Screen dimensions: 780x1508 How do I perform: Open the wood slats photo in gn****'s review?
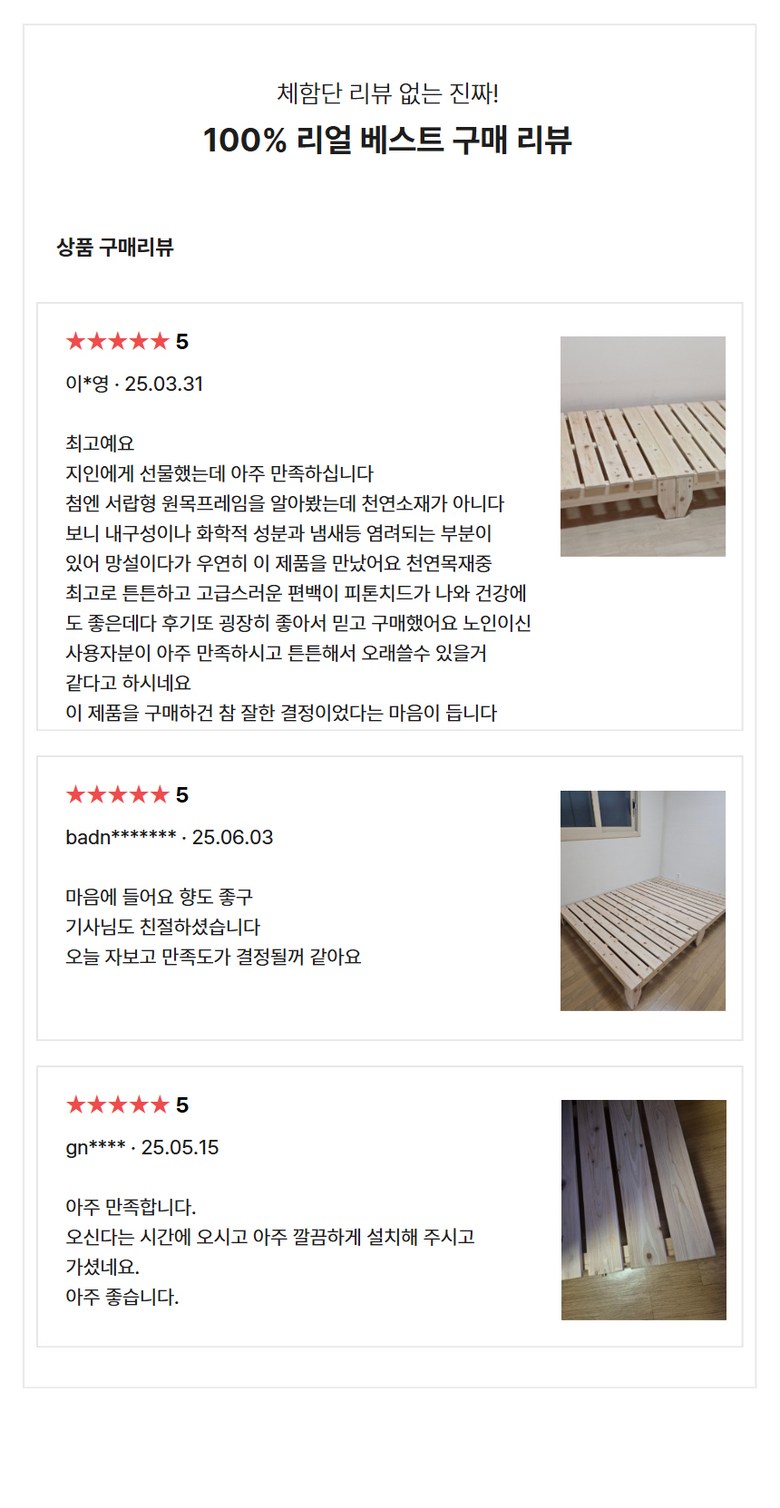click(643, 1209)
